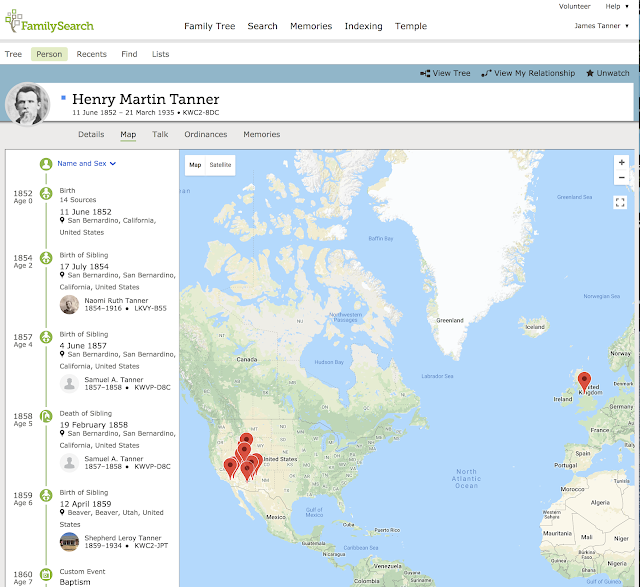Click the FamilySearch logo
Screen dimensions: 640x587
coord(49,22)
